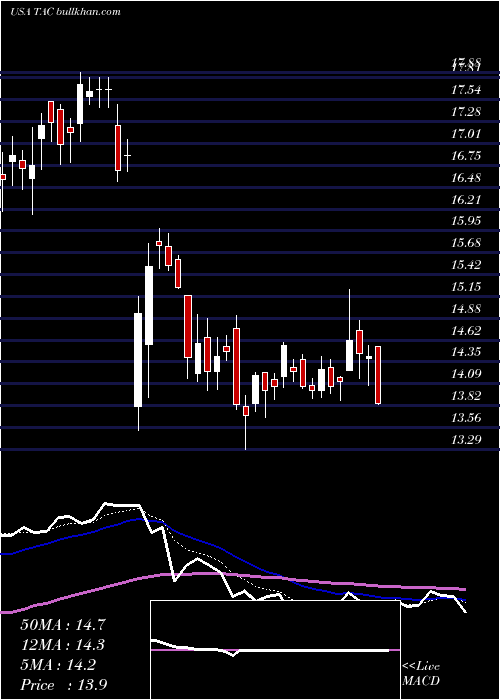
Task: Click the 17.01 price axis label
Action: 466,133
